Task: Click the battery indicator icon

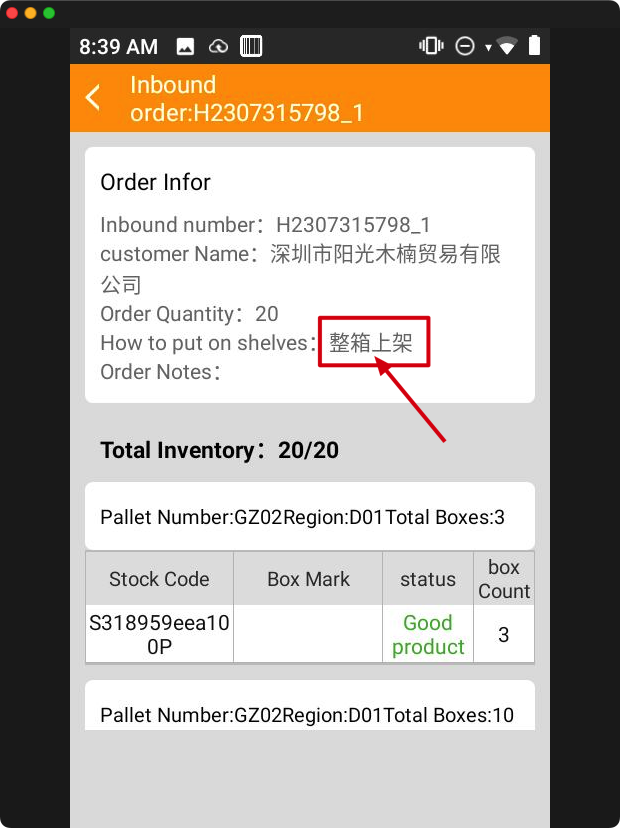Action: click(x=534, y=45)
